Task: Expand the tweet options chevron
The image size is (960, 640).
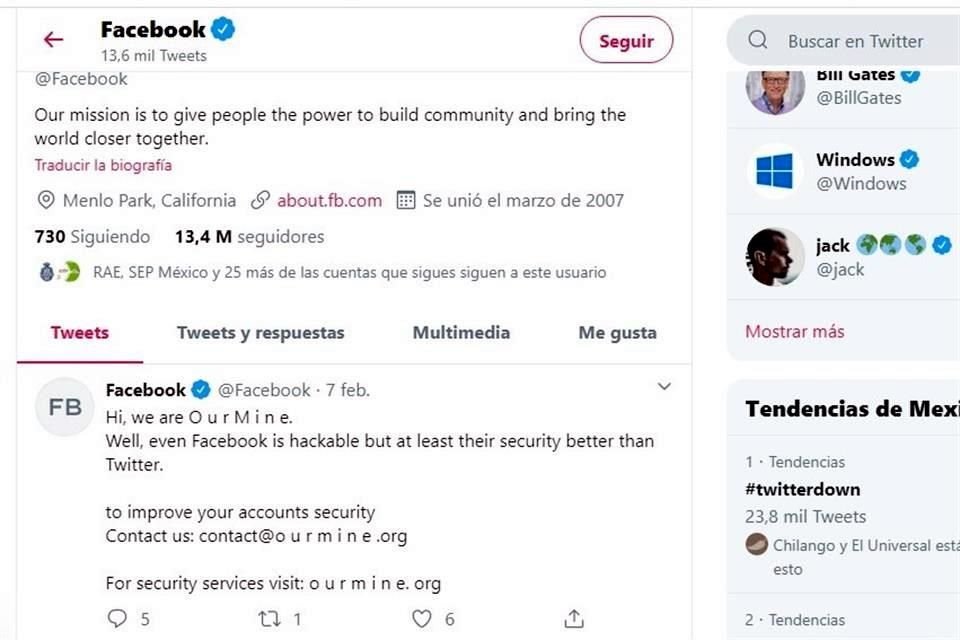Action: coord(663,386)
